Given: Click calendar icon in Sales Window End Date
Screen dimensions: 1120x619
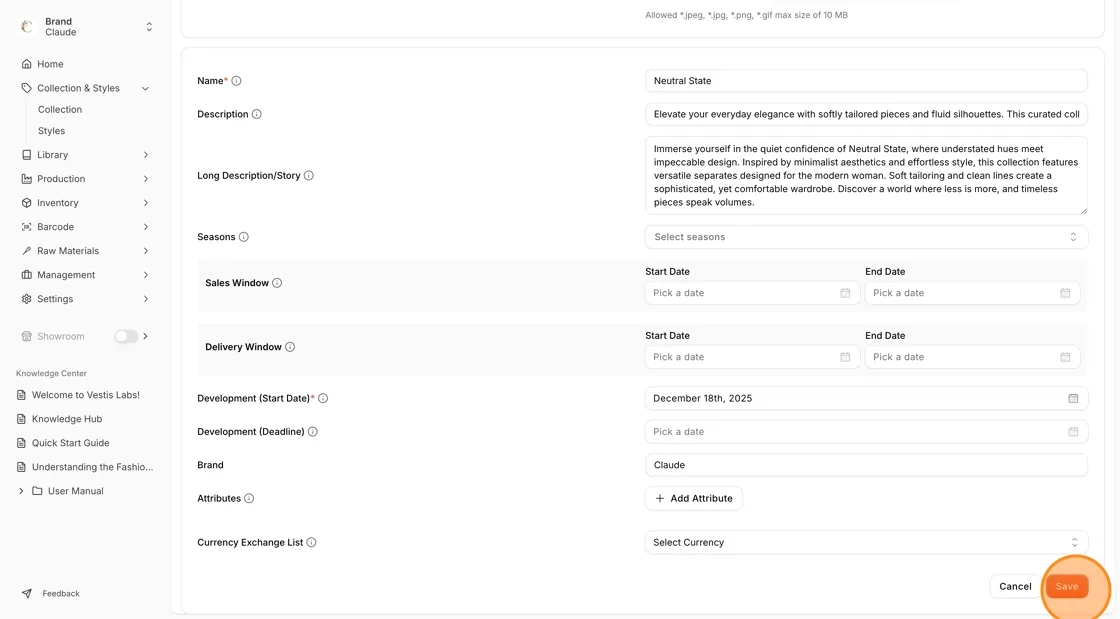Looking at the screenshot, I should point(1065,293).
